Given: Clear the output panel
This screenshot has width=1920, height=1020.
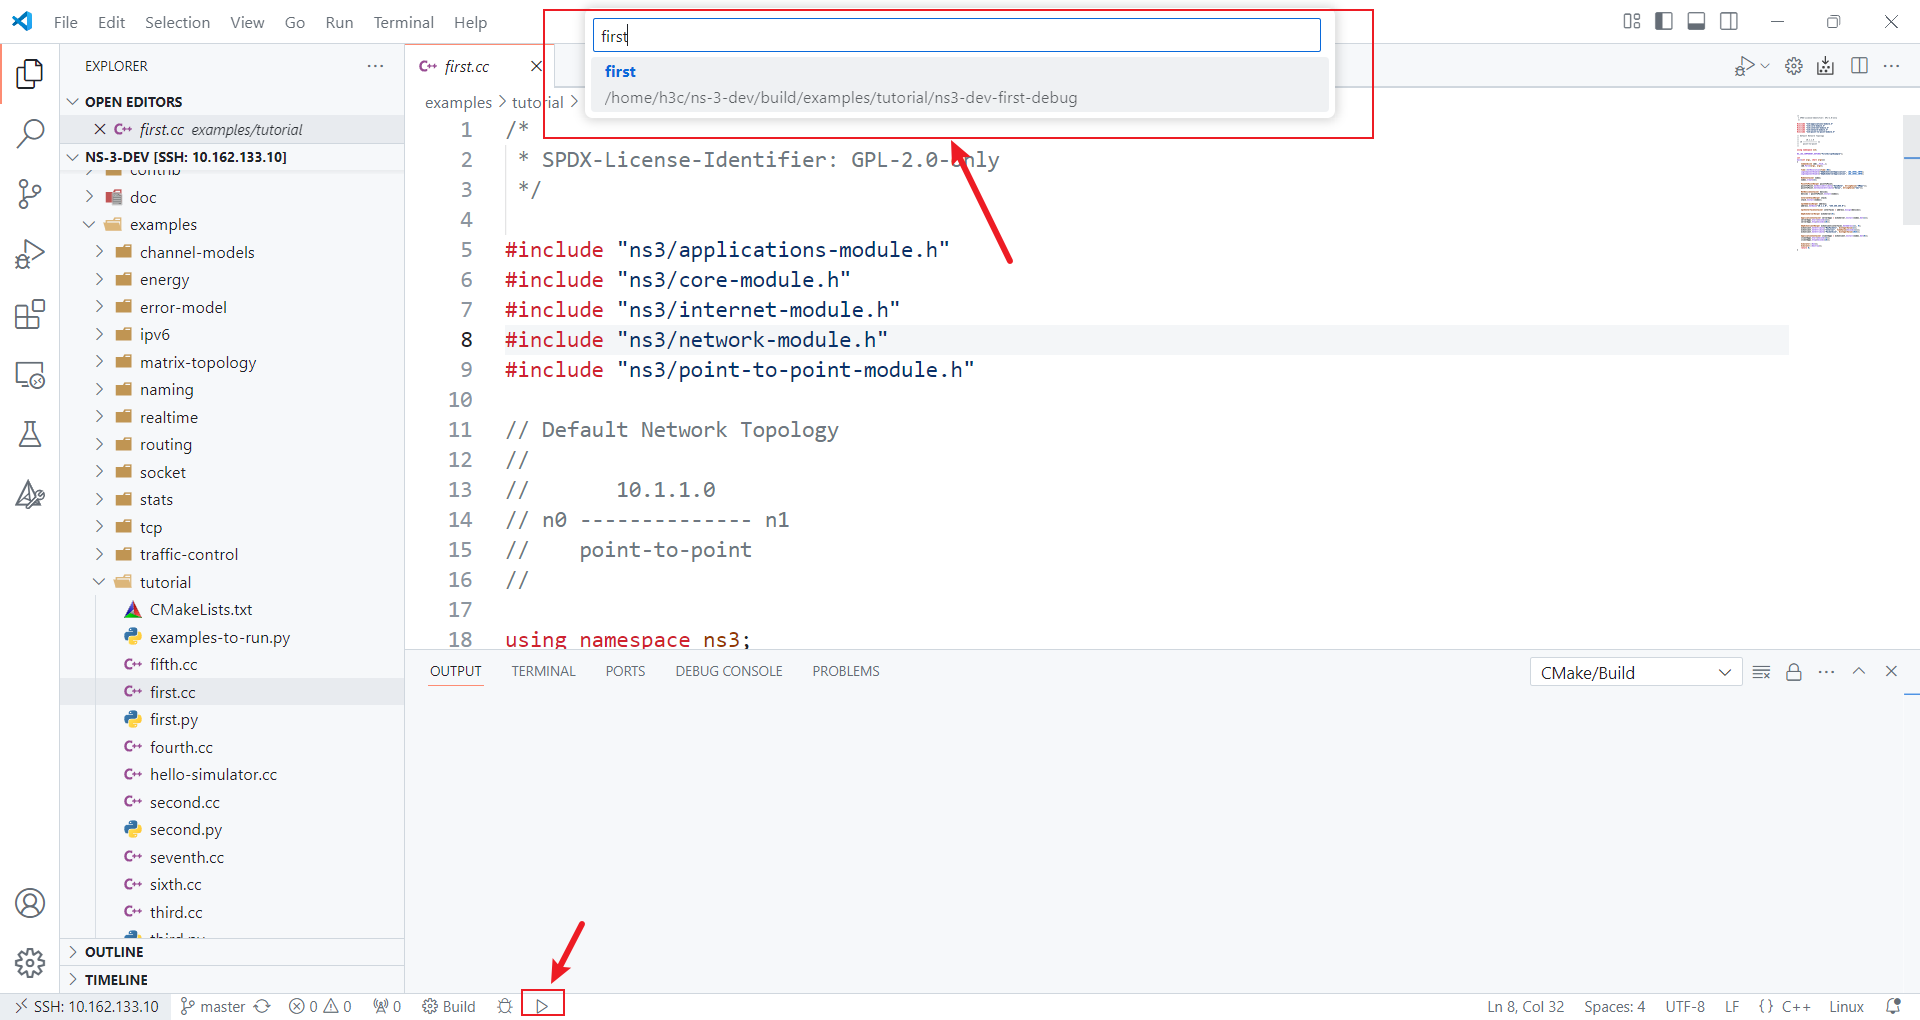Looking at the screenshot, I should [1762, 672].
